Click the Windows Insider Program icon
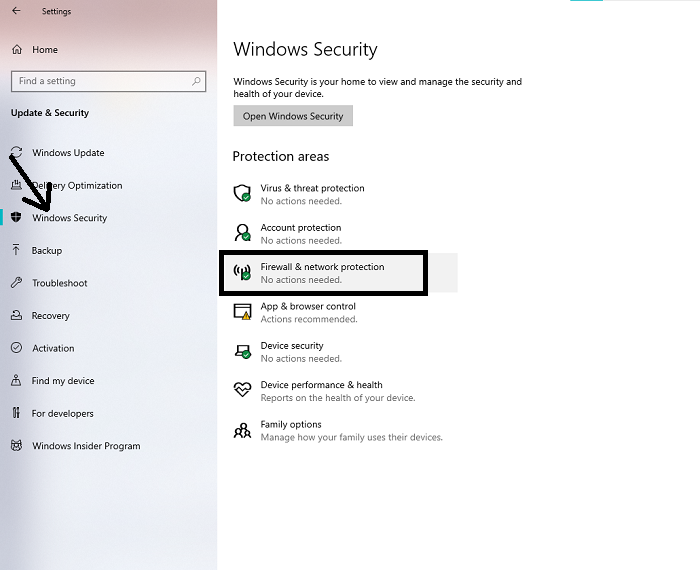 click(x=17, y=445)
